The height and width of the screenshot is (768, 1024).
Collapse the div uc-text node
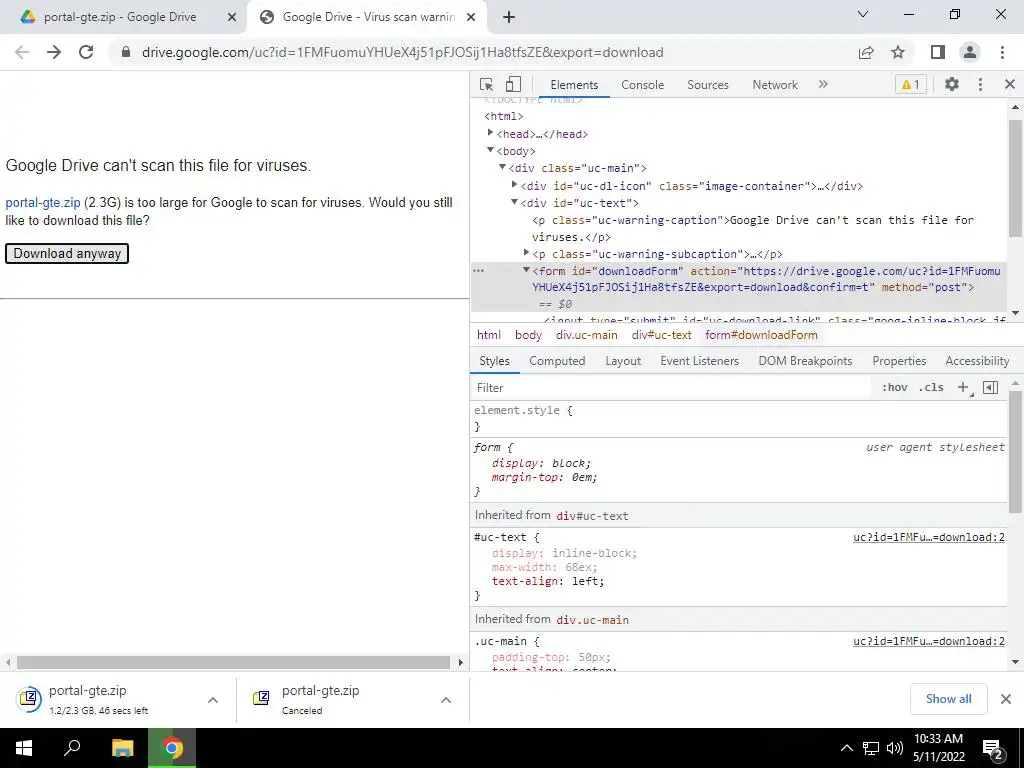pyautogui.click(x=515, y=202)
